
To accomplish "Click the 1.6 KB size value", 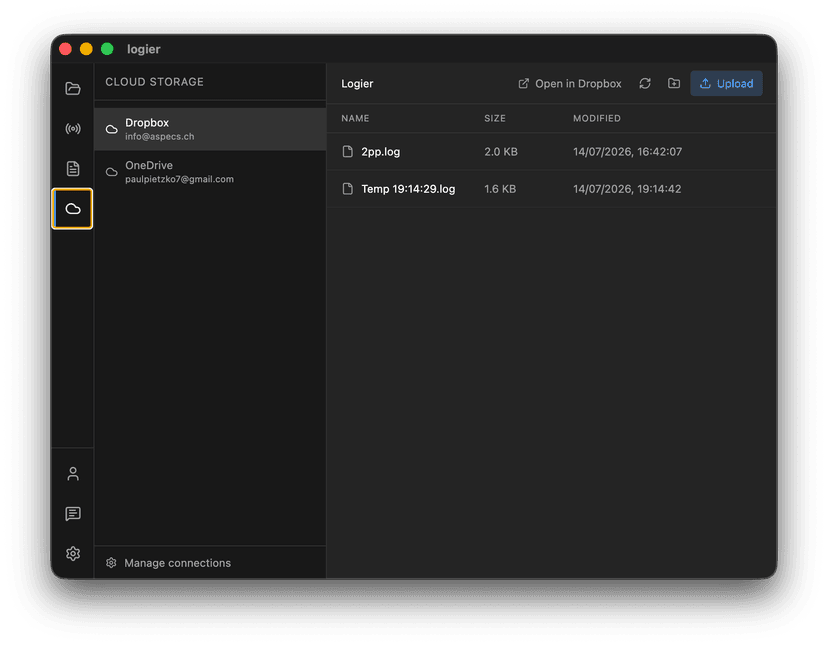I will (x=500, y=189).
